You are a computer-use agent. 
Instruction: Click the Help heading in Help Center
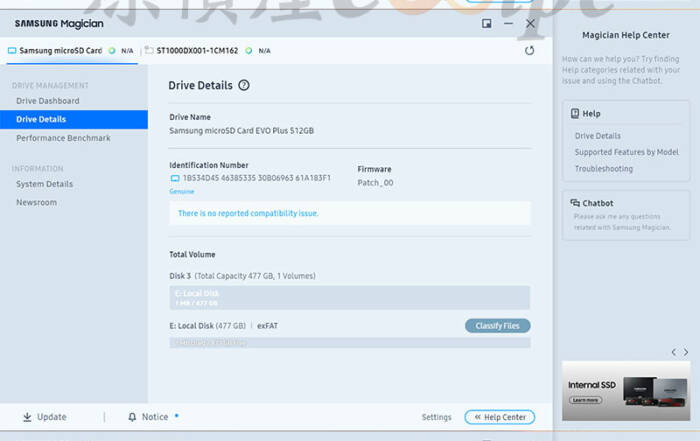point(591,113)
